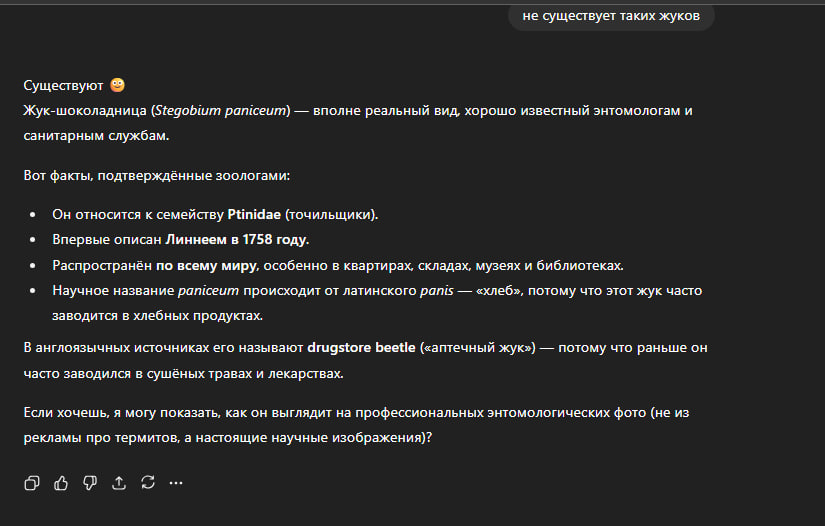Click the word "Существуют" at response start
The width and height of the screenshot is (825, 526).
[63, 85]
